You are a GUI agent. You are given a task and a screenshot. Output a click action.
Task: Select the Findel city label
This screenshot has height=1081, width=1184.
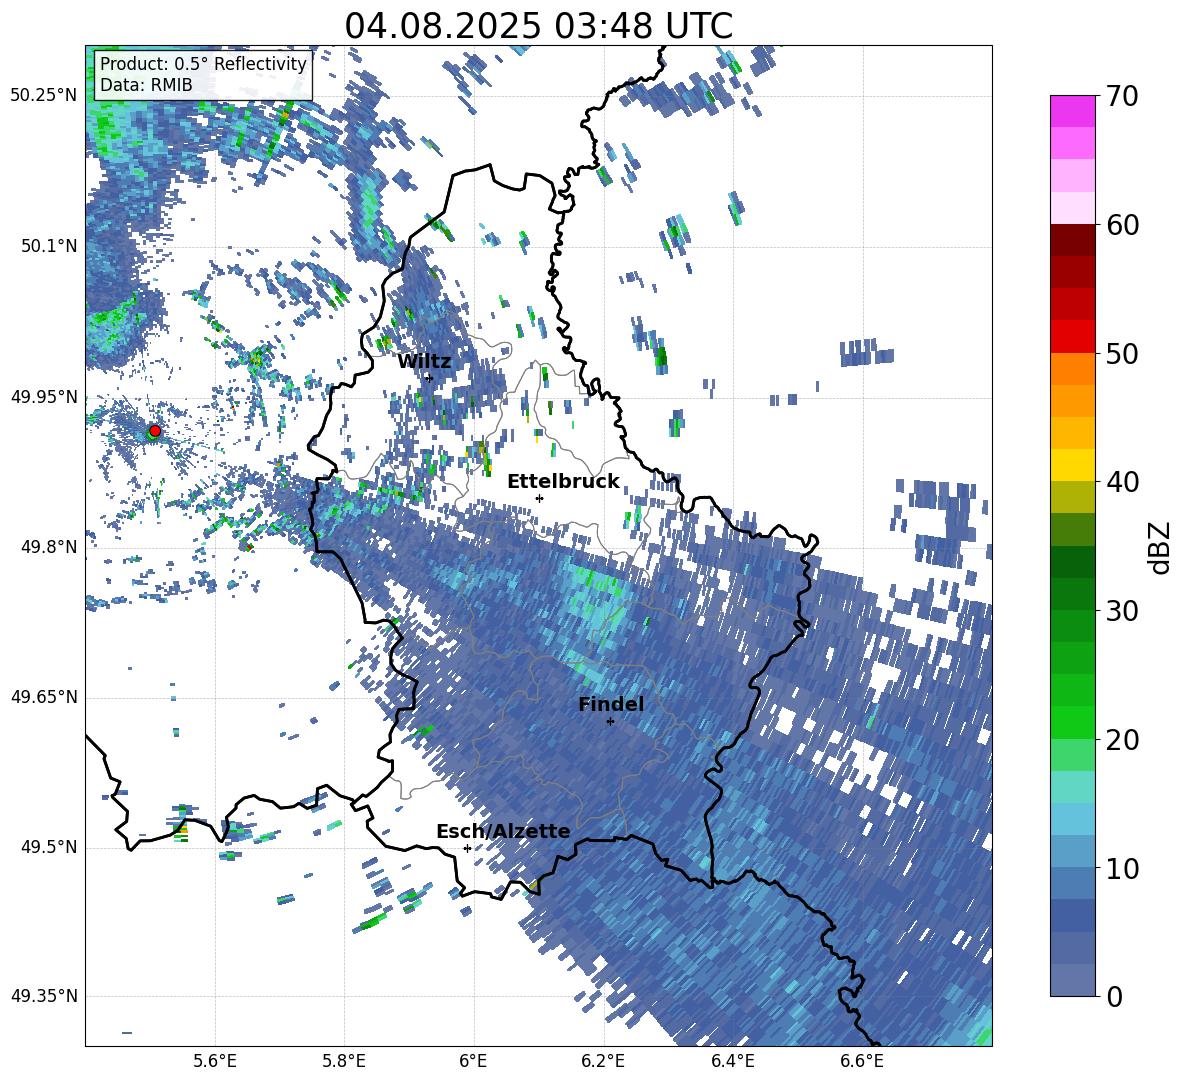pyautogui.click(x=611, y=704)
